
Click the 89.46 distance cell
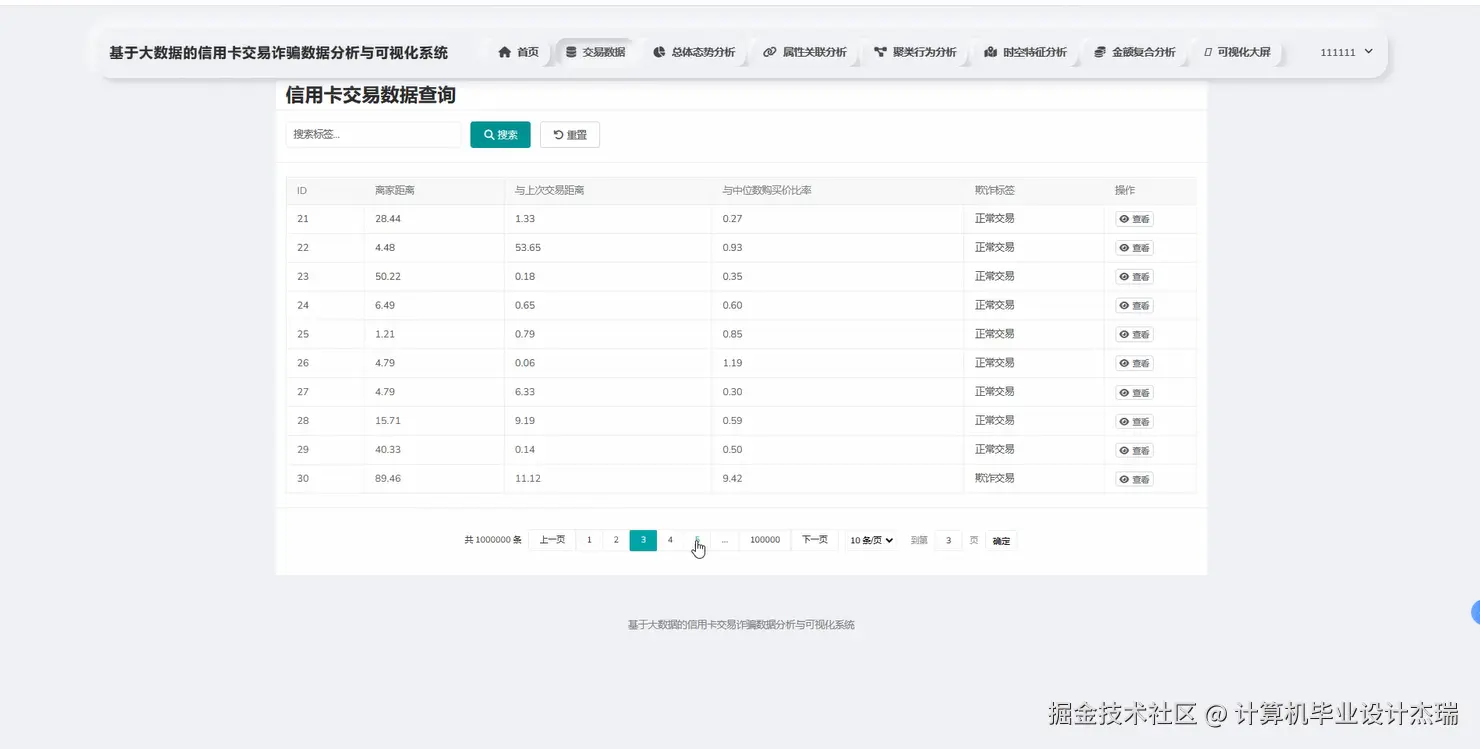tap(388, 479)
